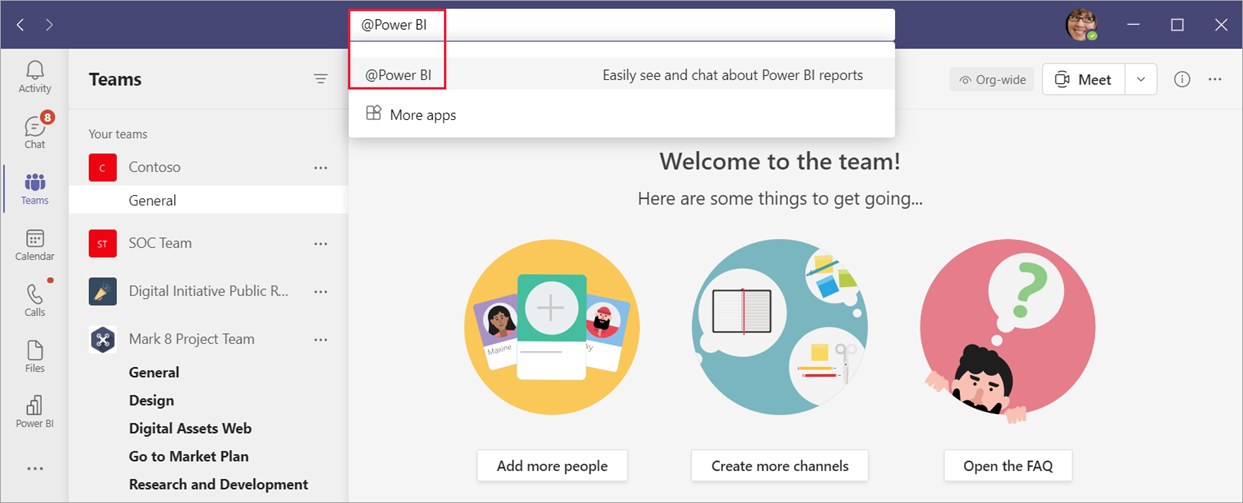The image size is (1243, 503).
Task: Go back with the left arrow
Action: pos(20,24)
